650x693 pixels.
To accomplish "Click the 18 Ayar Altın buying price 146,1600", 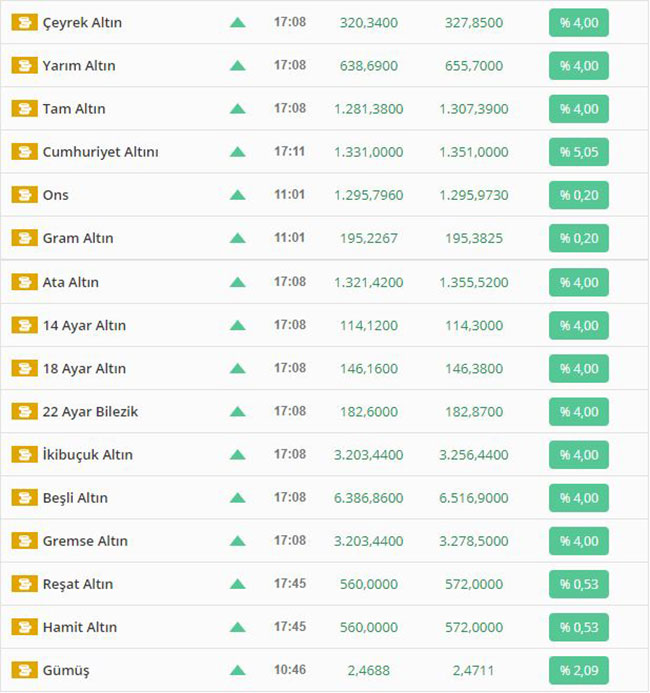I will 368,368.
